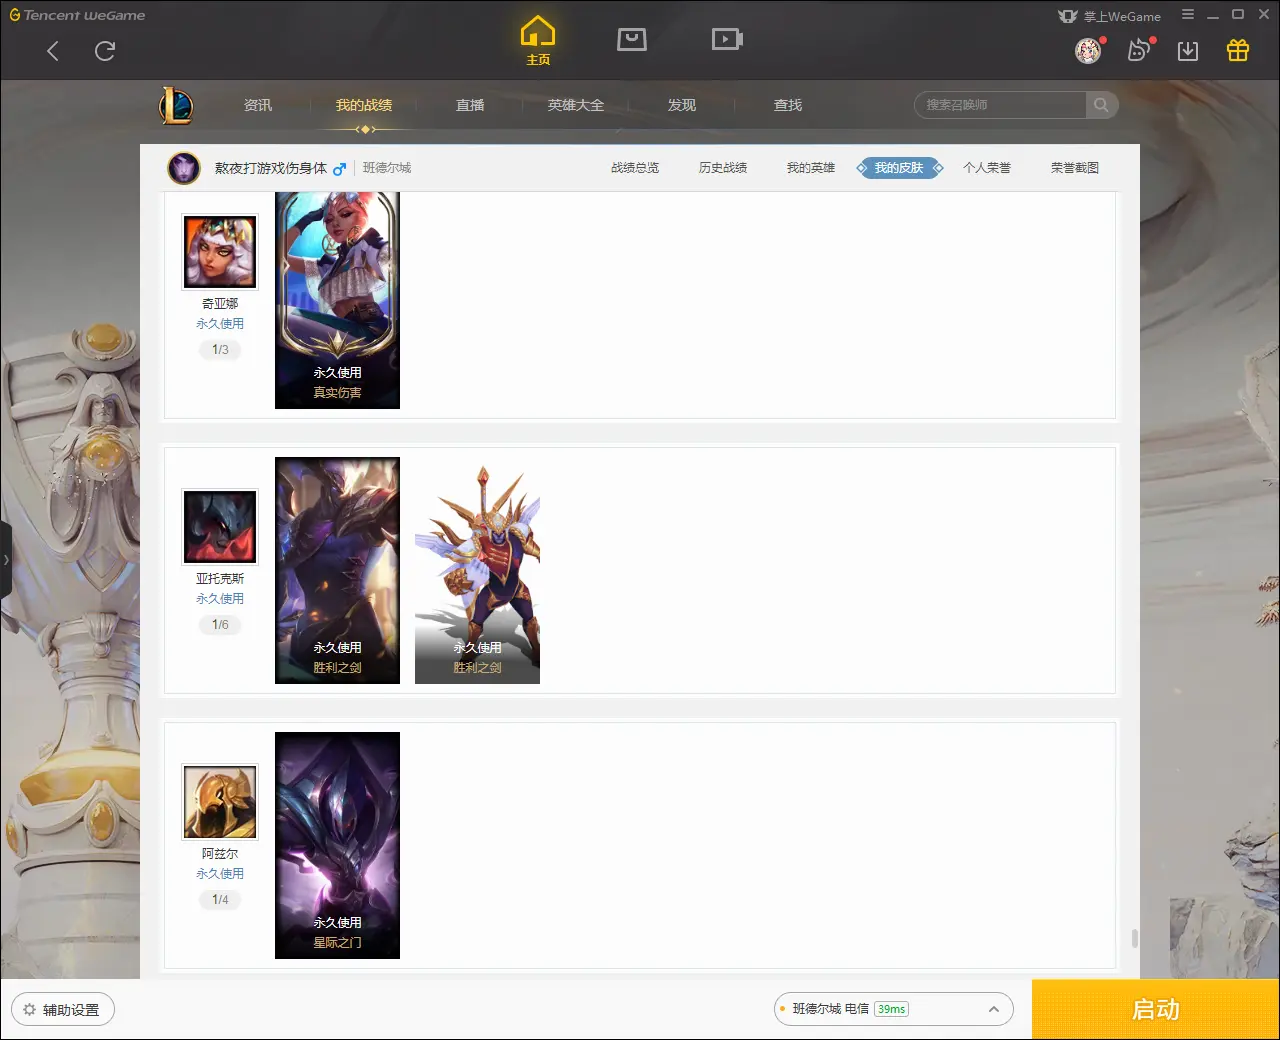Open 星际之门 skin card
The height and width of the screenshot is (1040, 1280).
click(x=337, y=845)
